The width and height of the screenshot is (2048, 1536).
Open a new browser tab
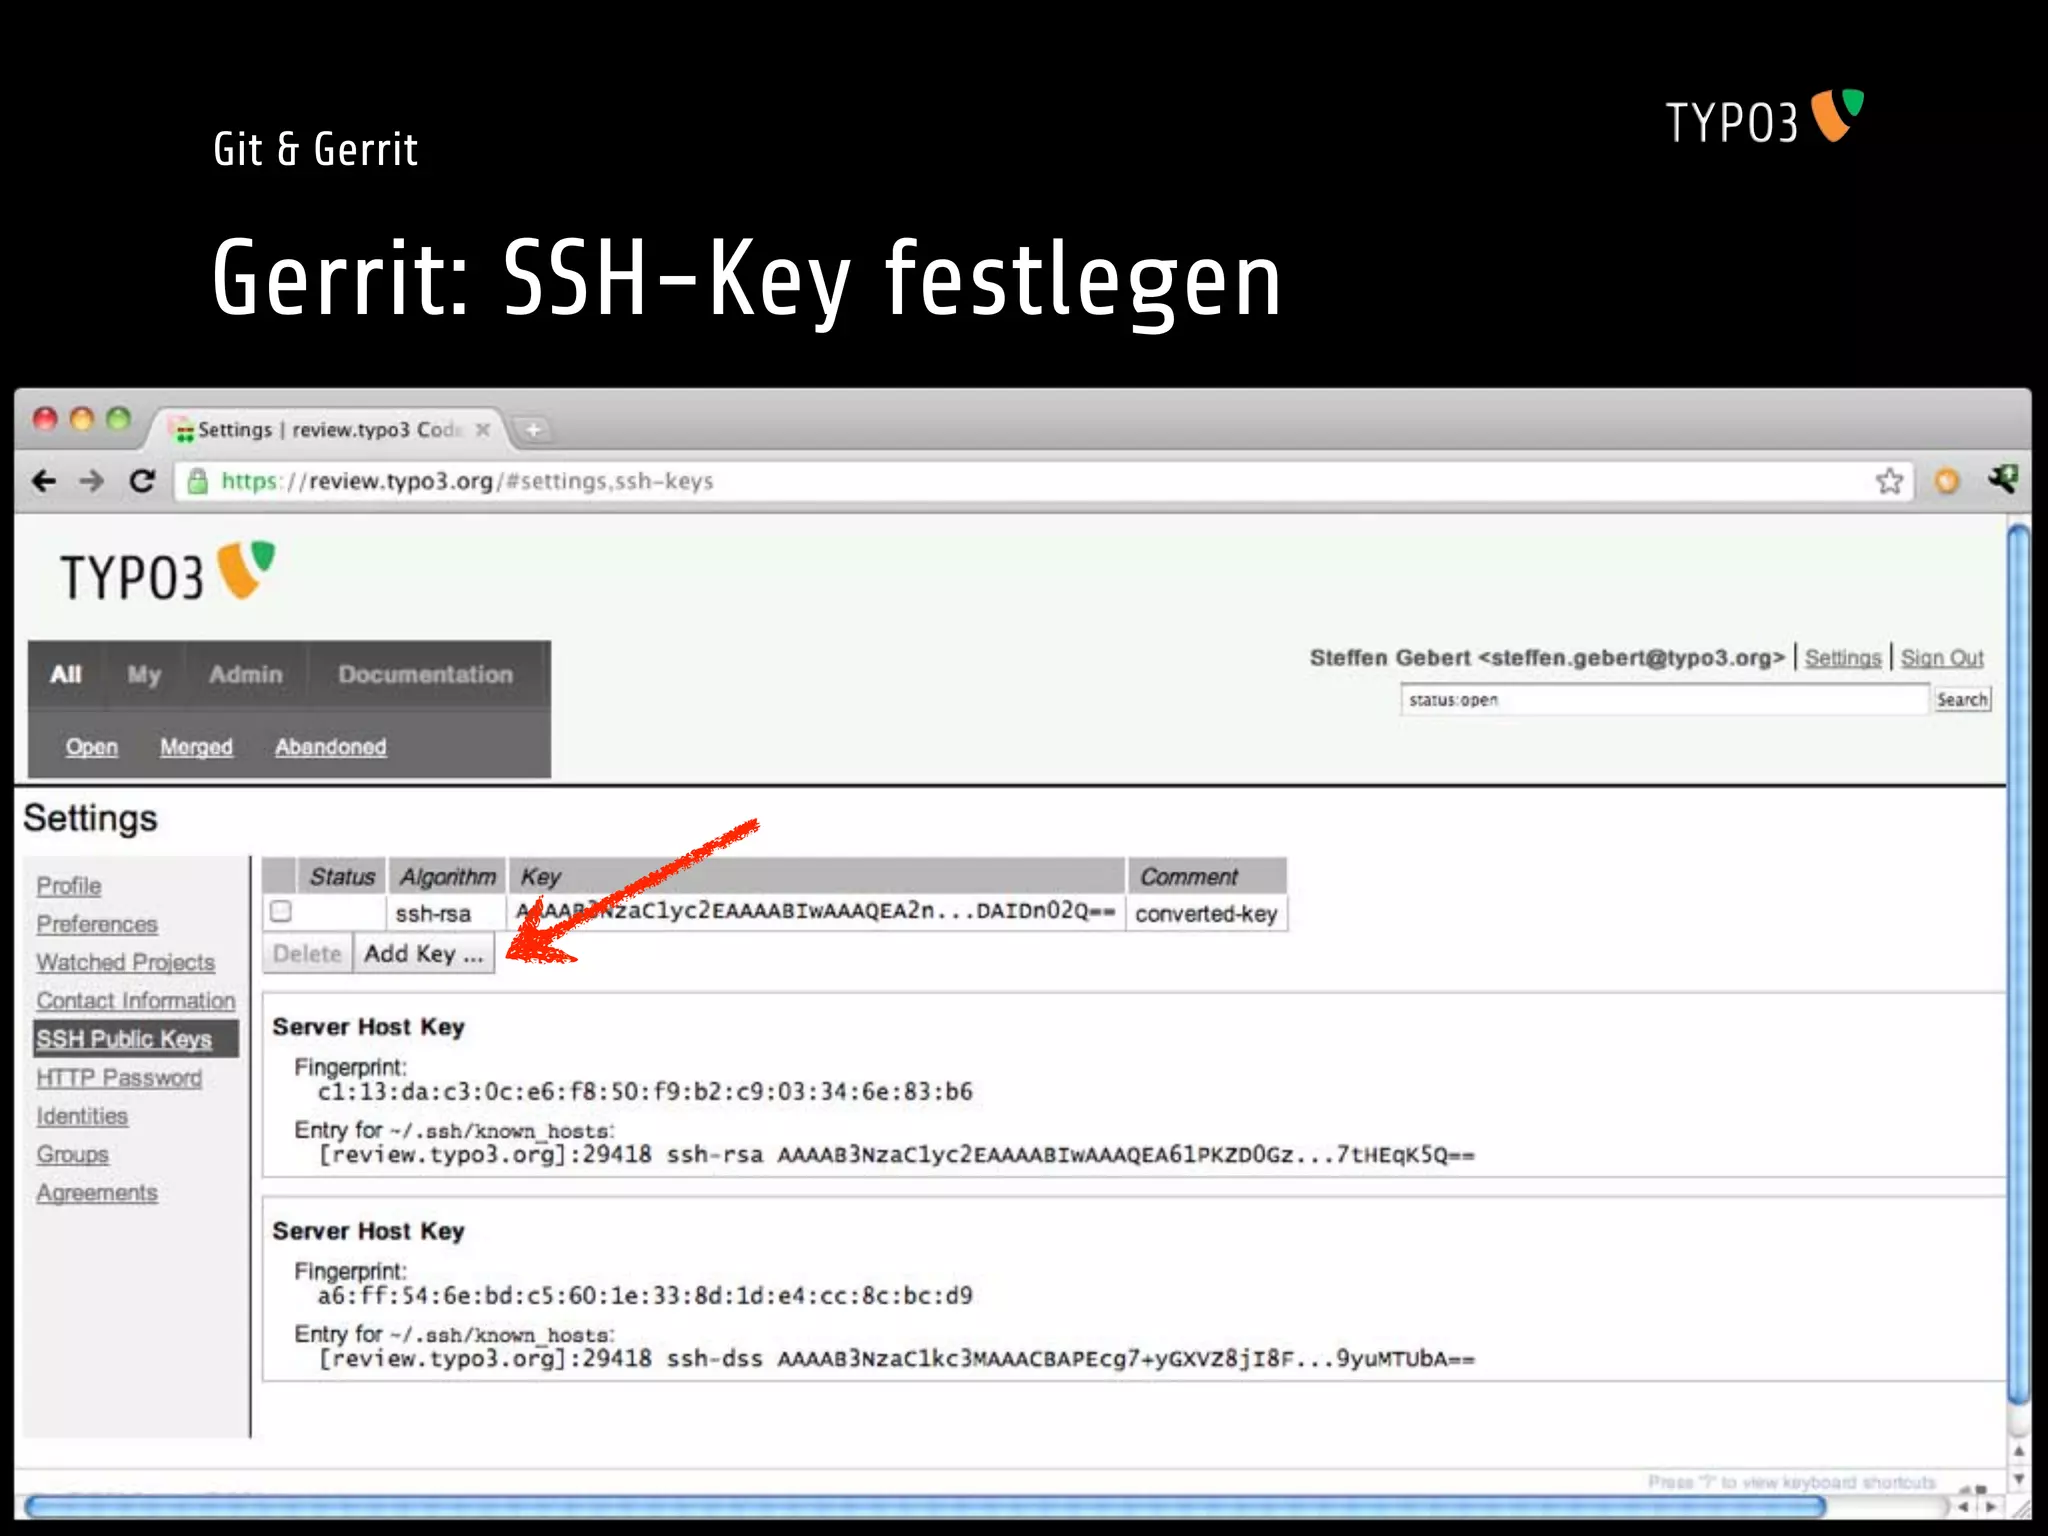tap(533, 430)
